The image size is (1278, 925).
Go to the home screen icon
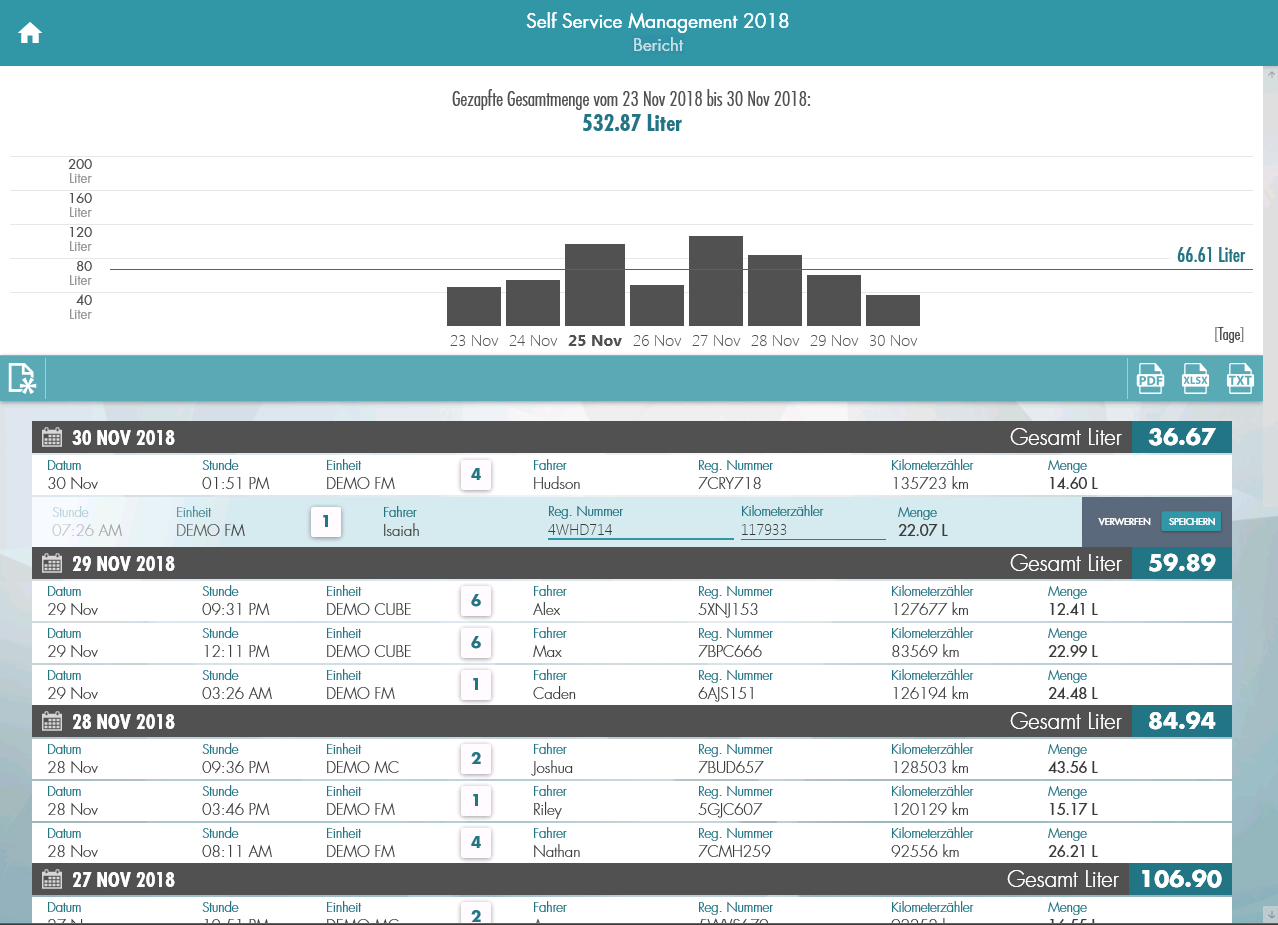30,33
